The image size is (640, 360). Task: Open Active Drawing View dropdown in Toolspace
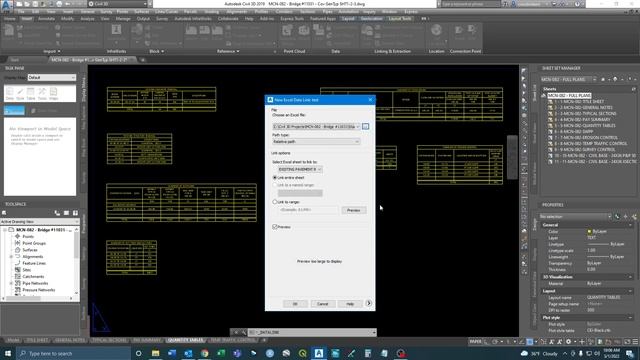(x=40, y=222)
